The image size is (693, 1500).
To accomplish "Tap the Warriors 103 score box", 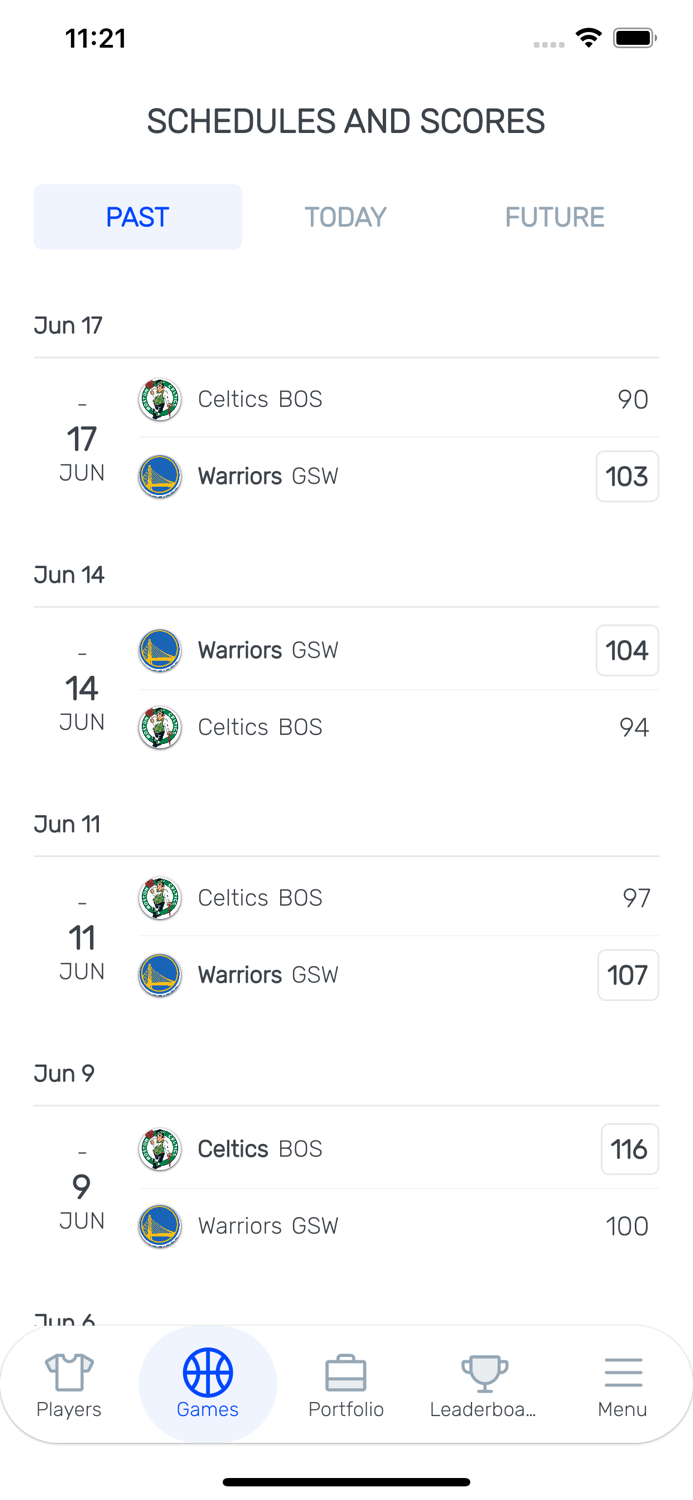I will 627,477.
